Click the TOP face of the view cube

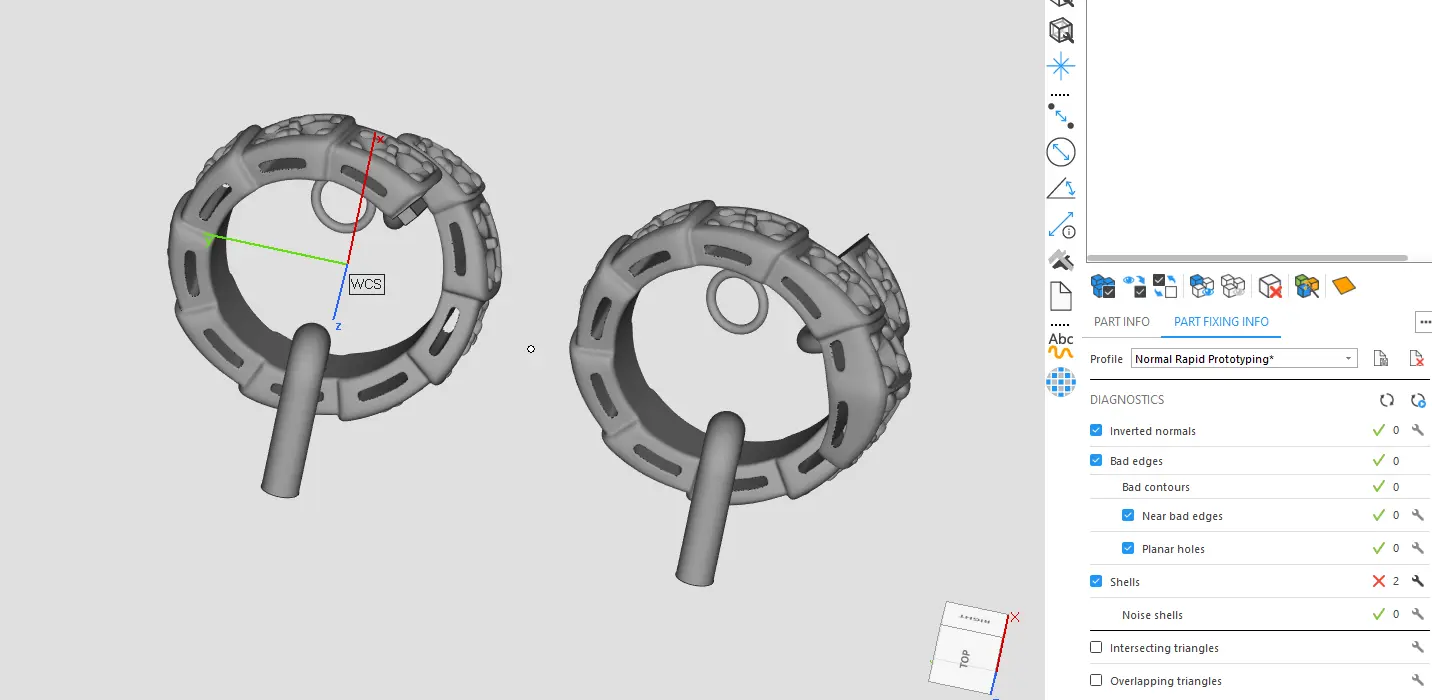click(965, 659)
